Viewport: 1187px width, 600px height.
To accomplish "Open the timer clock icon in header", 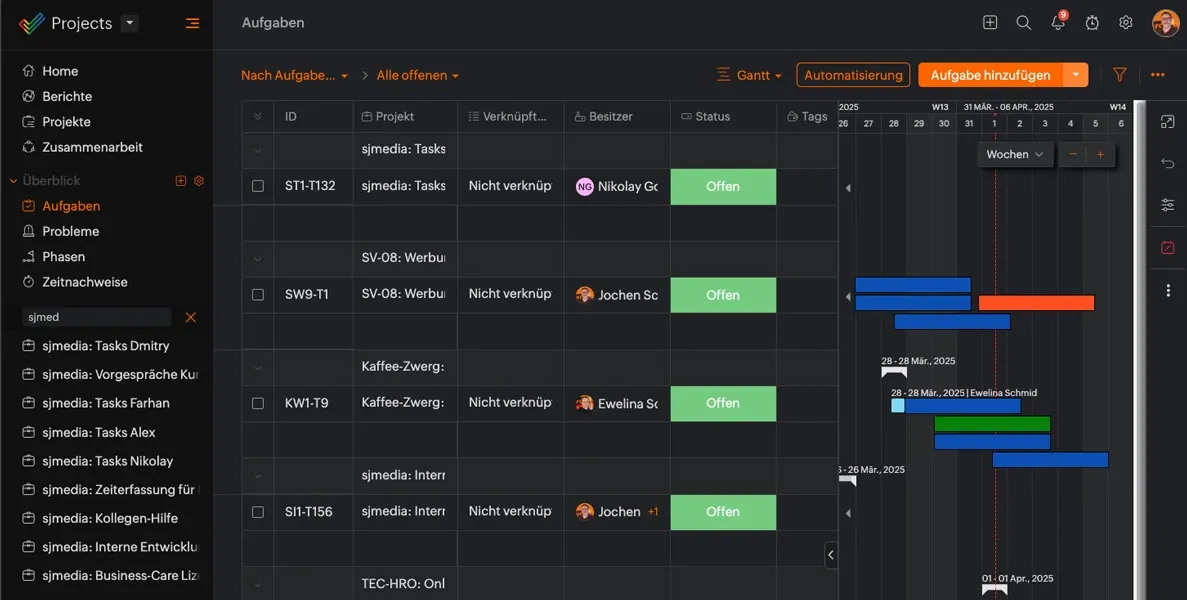I will [x=1092, y=23].
